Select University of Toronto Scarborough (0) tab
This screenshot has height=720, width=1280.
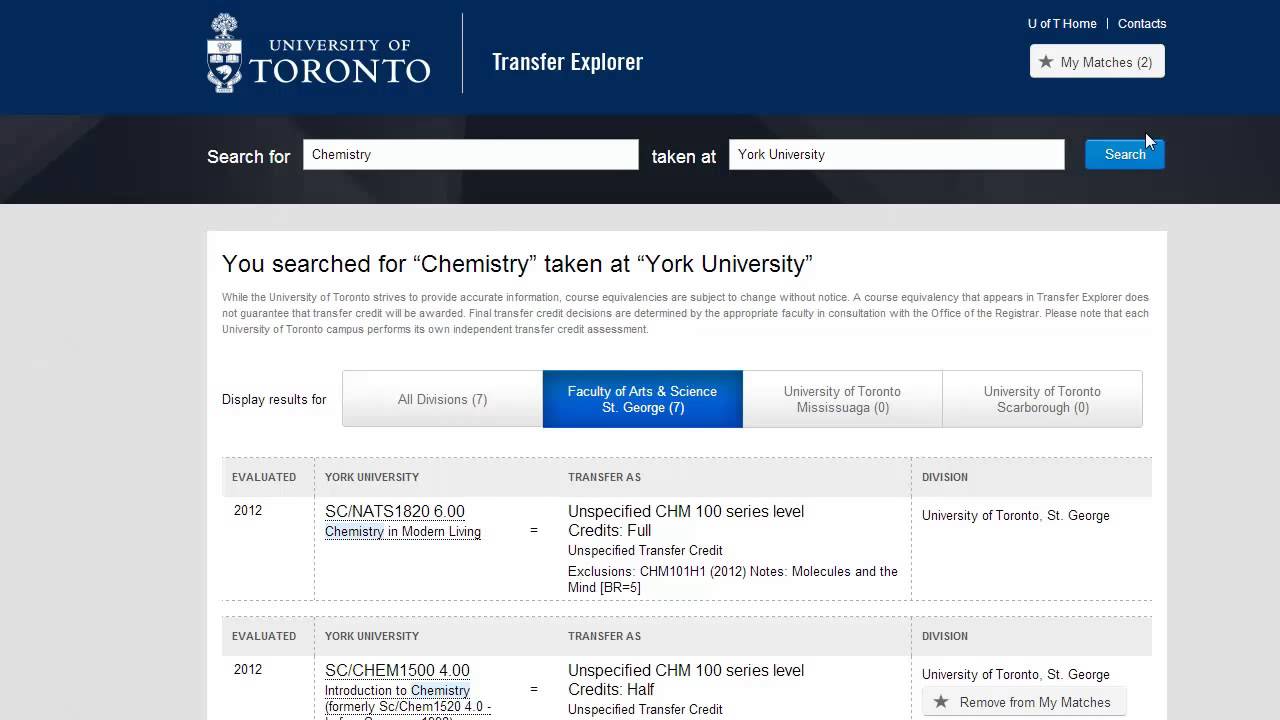[1042, 399]
